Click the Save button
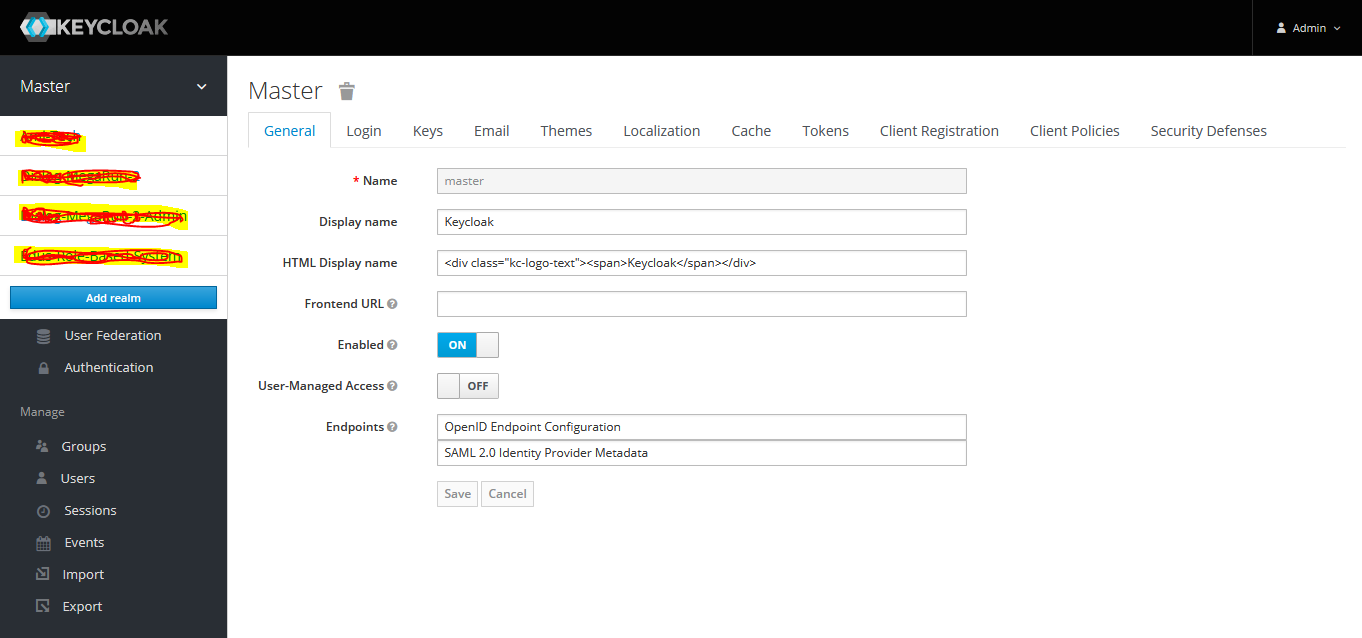The width and height of the screenshot is (1362, 638). tap(458, 494)
